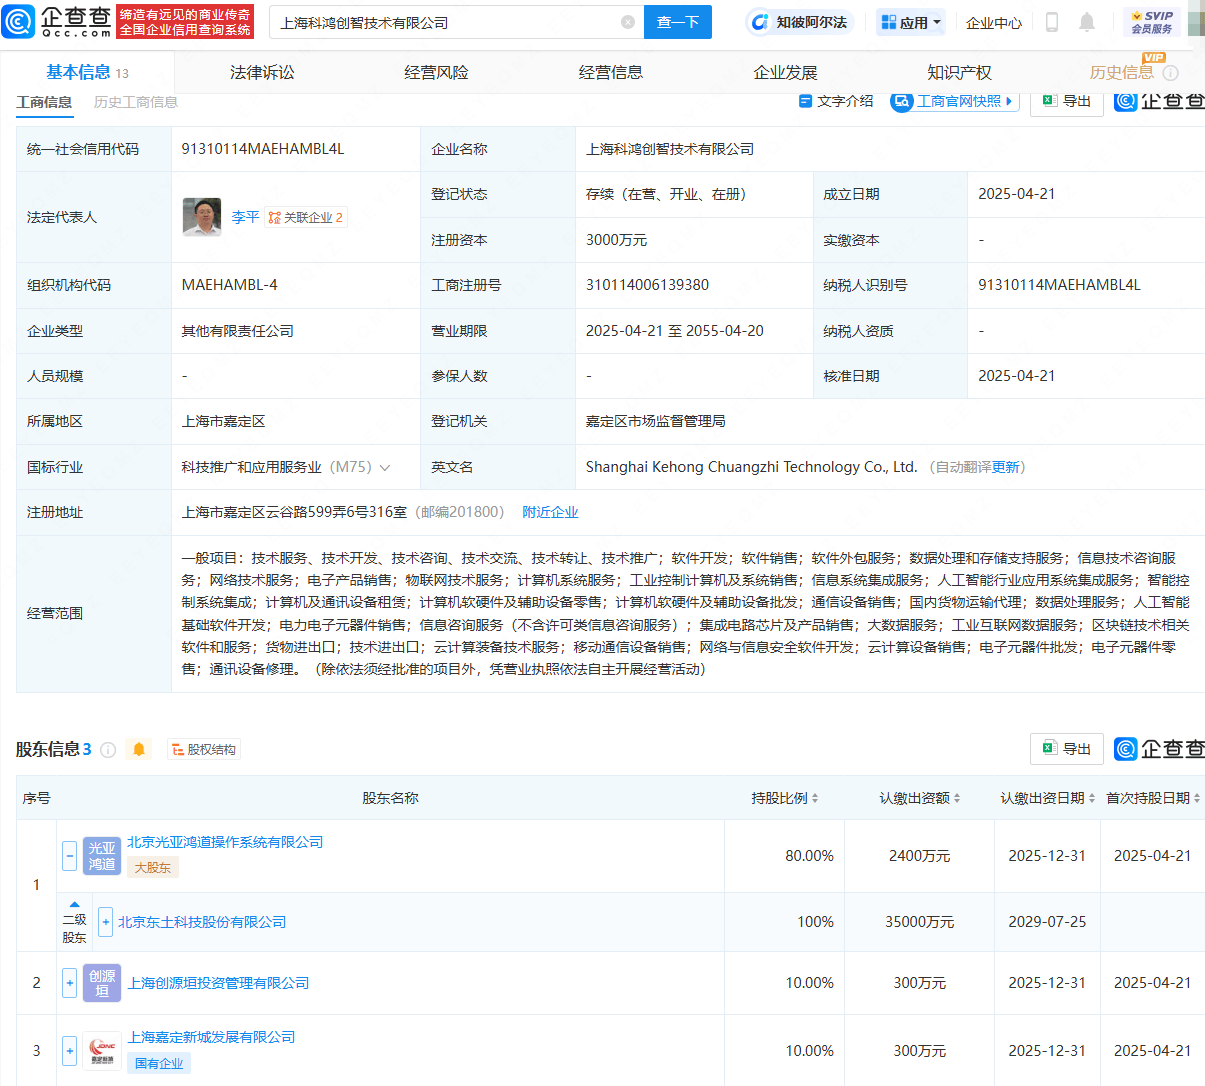
Task: Expand 北京东土科技 sub-shareholder row
Action: [105, 922]
